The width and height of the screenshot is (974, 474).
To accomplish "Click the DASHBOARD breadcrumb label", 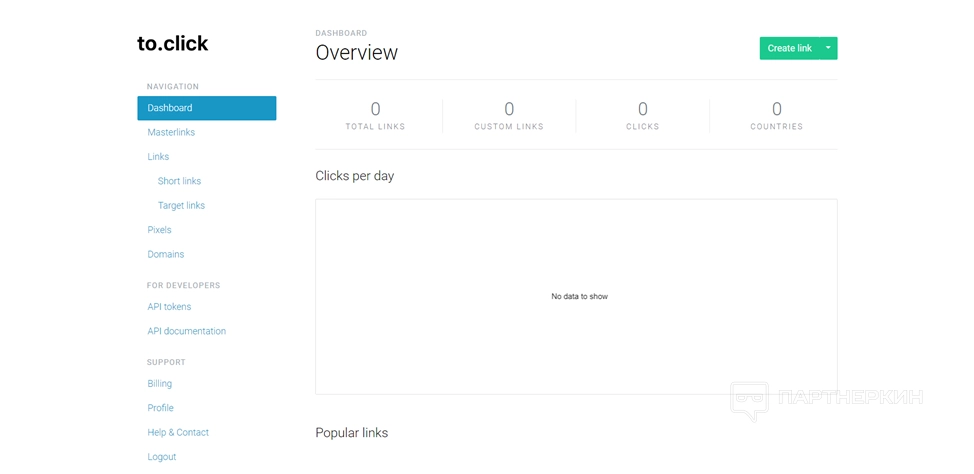I will (x=341, y=33).
